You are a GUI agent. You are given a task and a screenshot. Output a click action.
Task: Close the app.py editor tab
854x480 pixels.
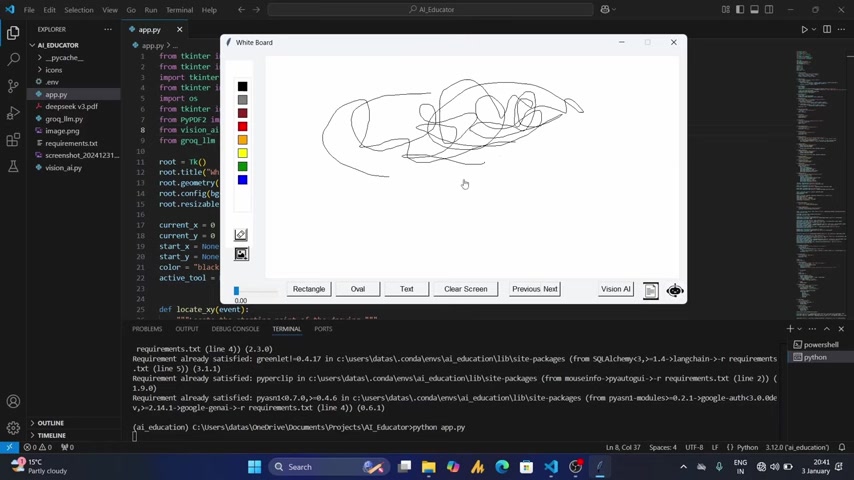coord(180,29)
